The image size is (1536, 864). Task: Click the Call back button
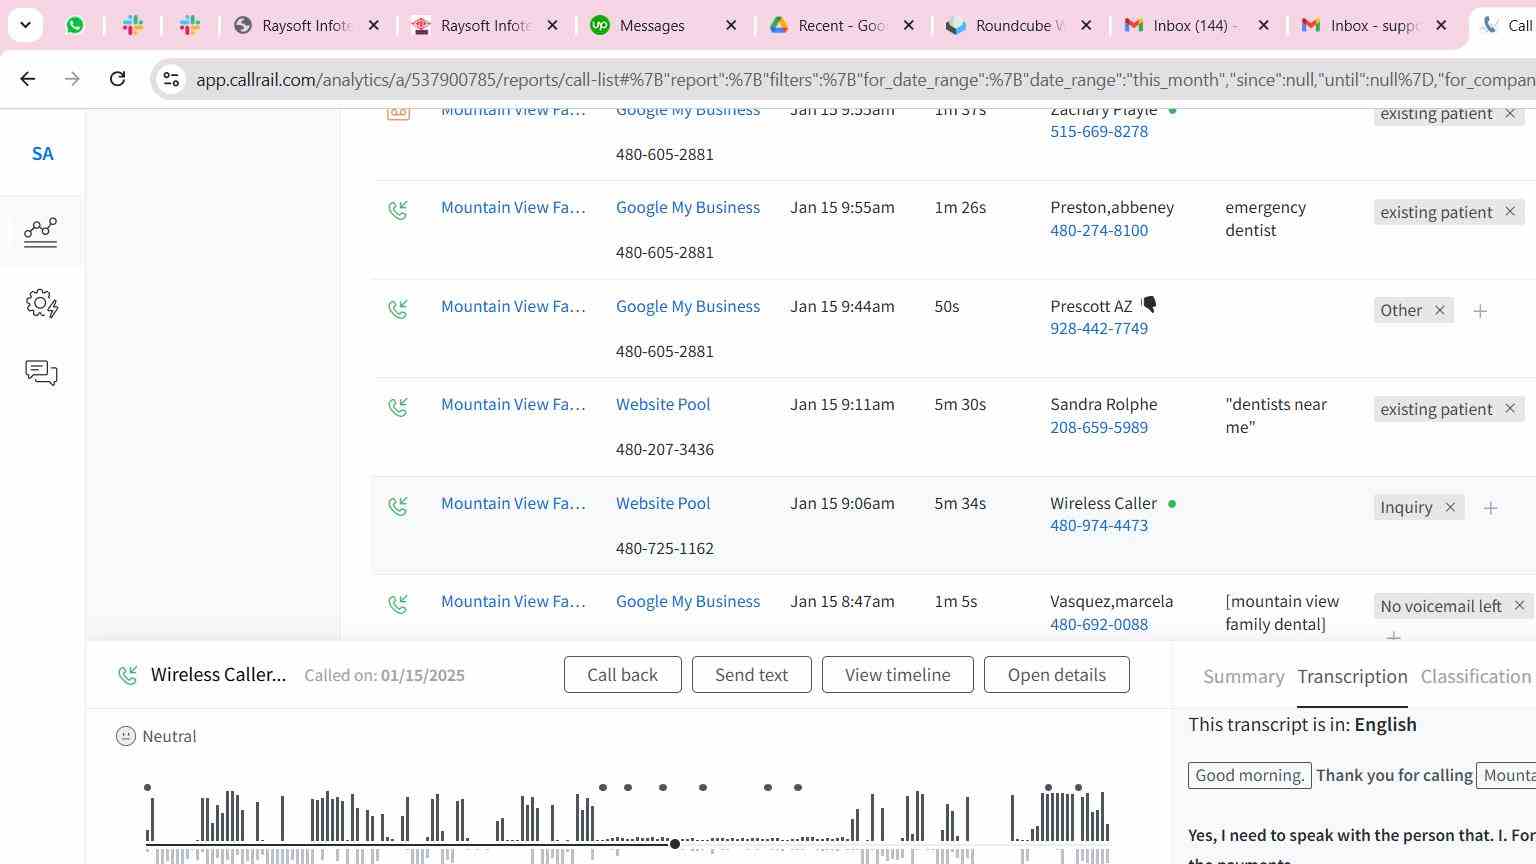(622, 675)
